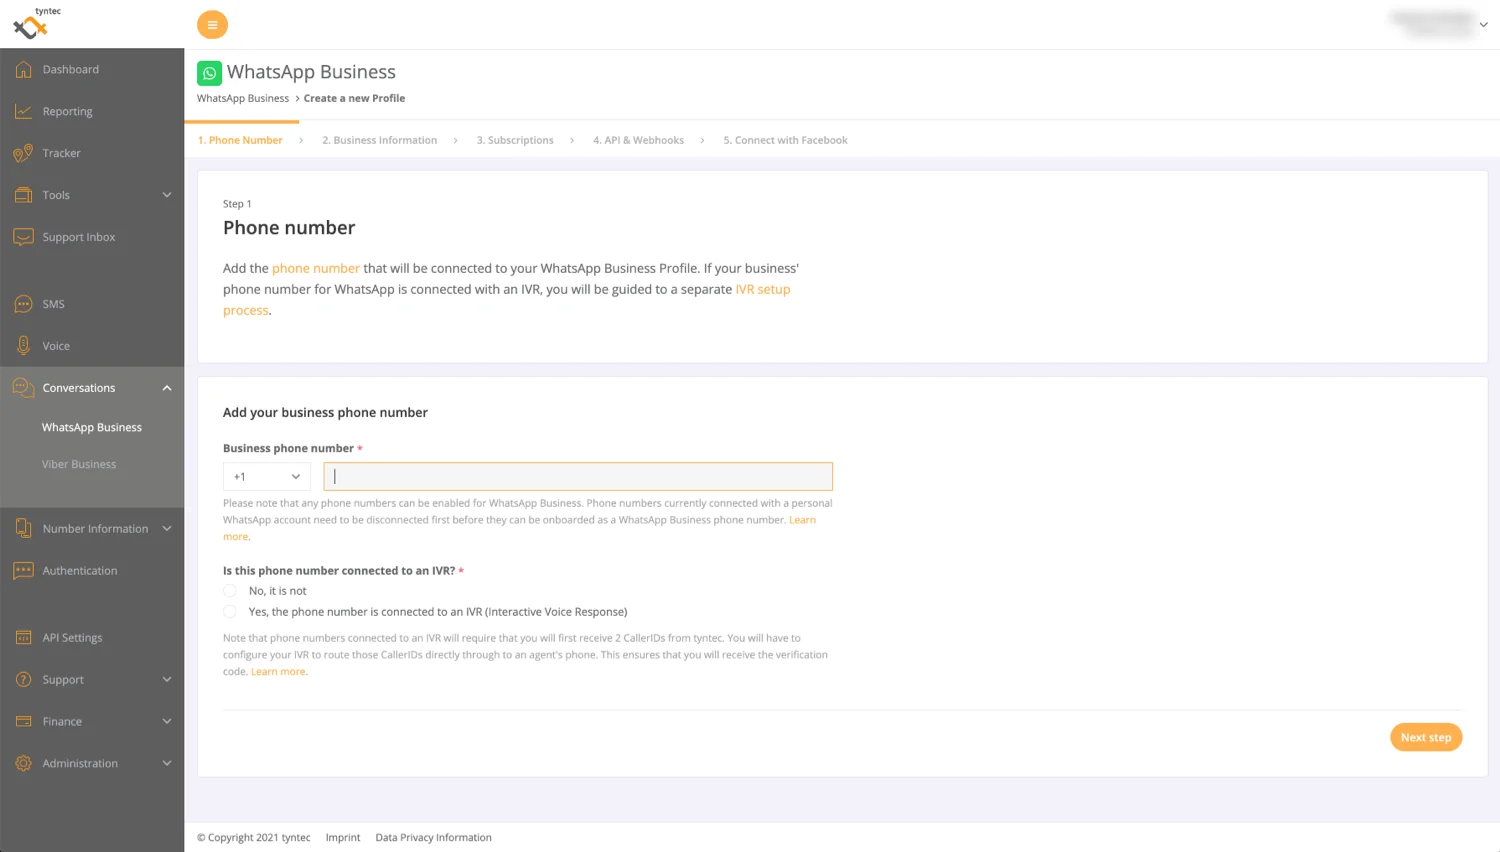Expand the Support sidebar section
Screen dimensions: 1500x852
(167, 680)
